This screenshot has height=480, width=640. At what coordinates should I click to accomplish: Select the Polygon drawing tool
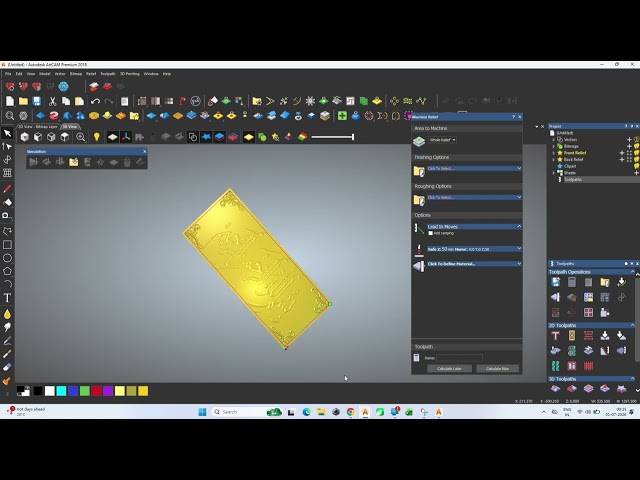pyautogui.click(x=7, y=271)
